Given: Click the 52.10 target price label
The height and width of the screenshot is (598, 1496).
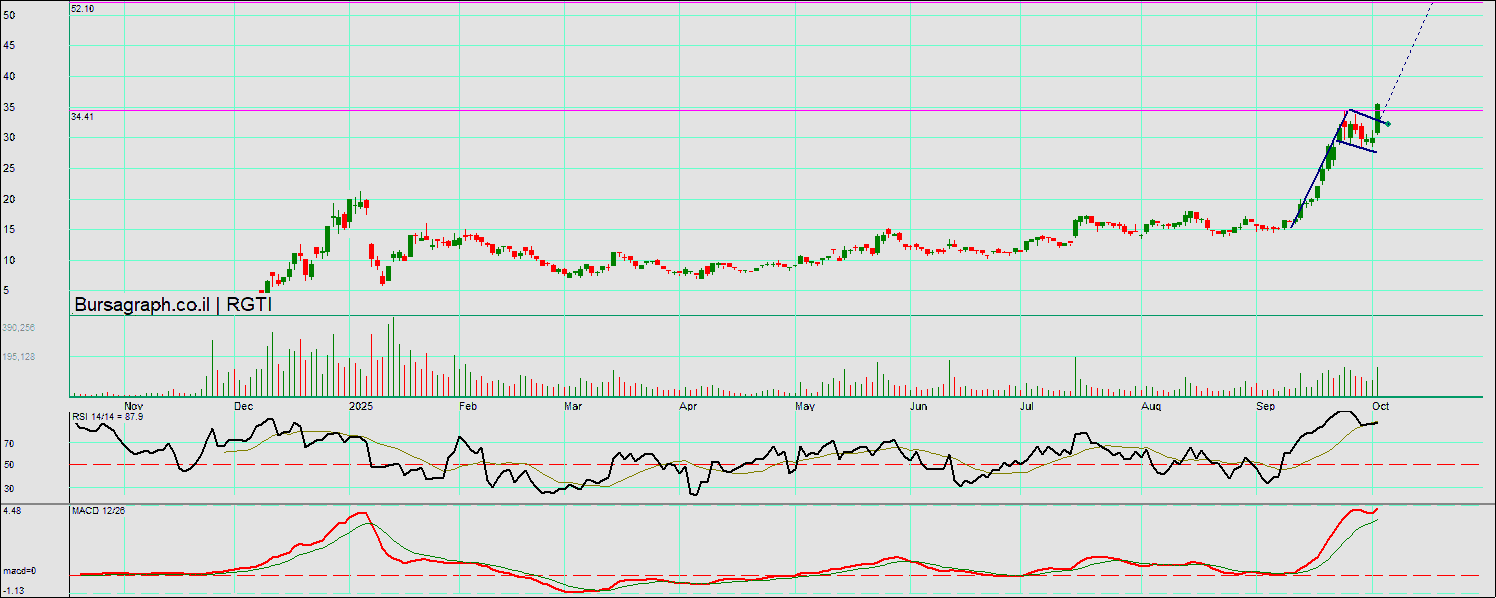Looking at the screenshot, I should pyautogui.click(x=82, y=8).
